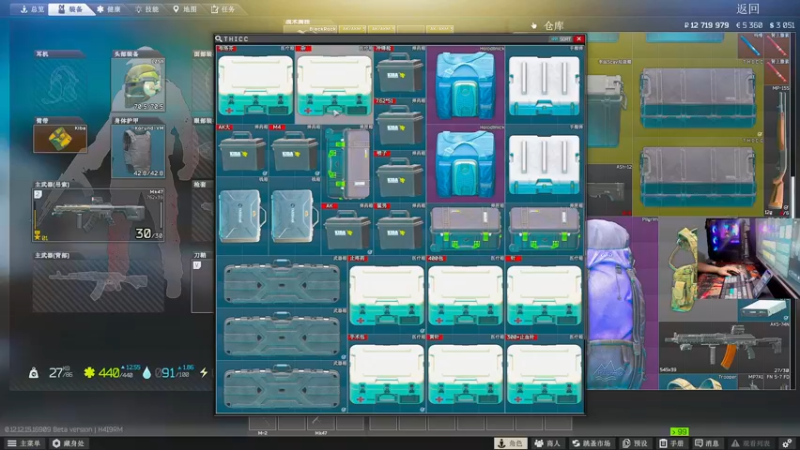The image size is (800, 450).
Task: Select the first medcase in top-left slot
Action: point(256,85)
